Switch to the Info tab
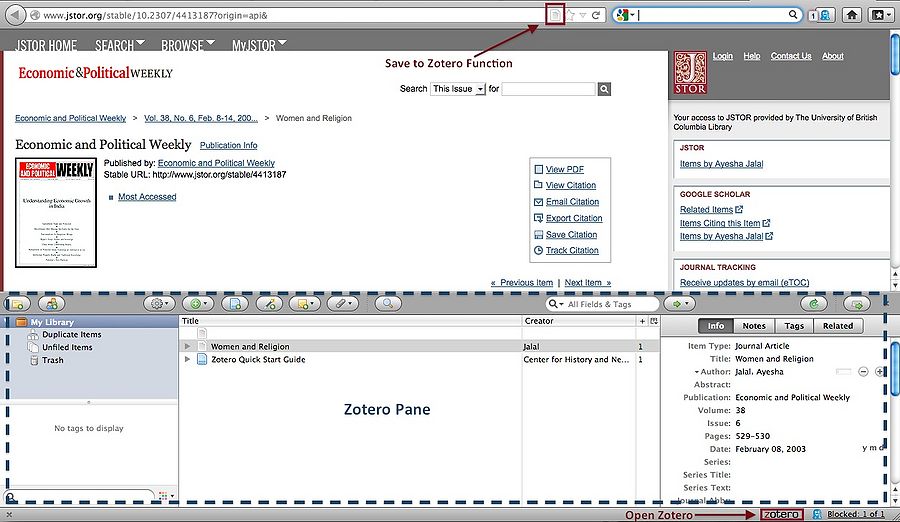Image resolution: width=900 pixels, height=522 pixels. coord(716,326)
